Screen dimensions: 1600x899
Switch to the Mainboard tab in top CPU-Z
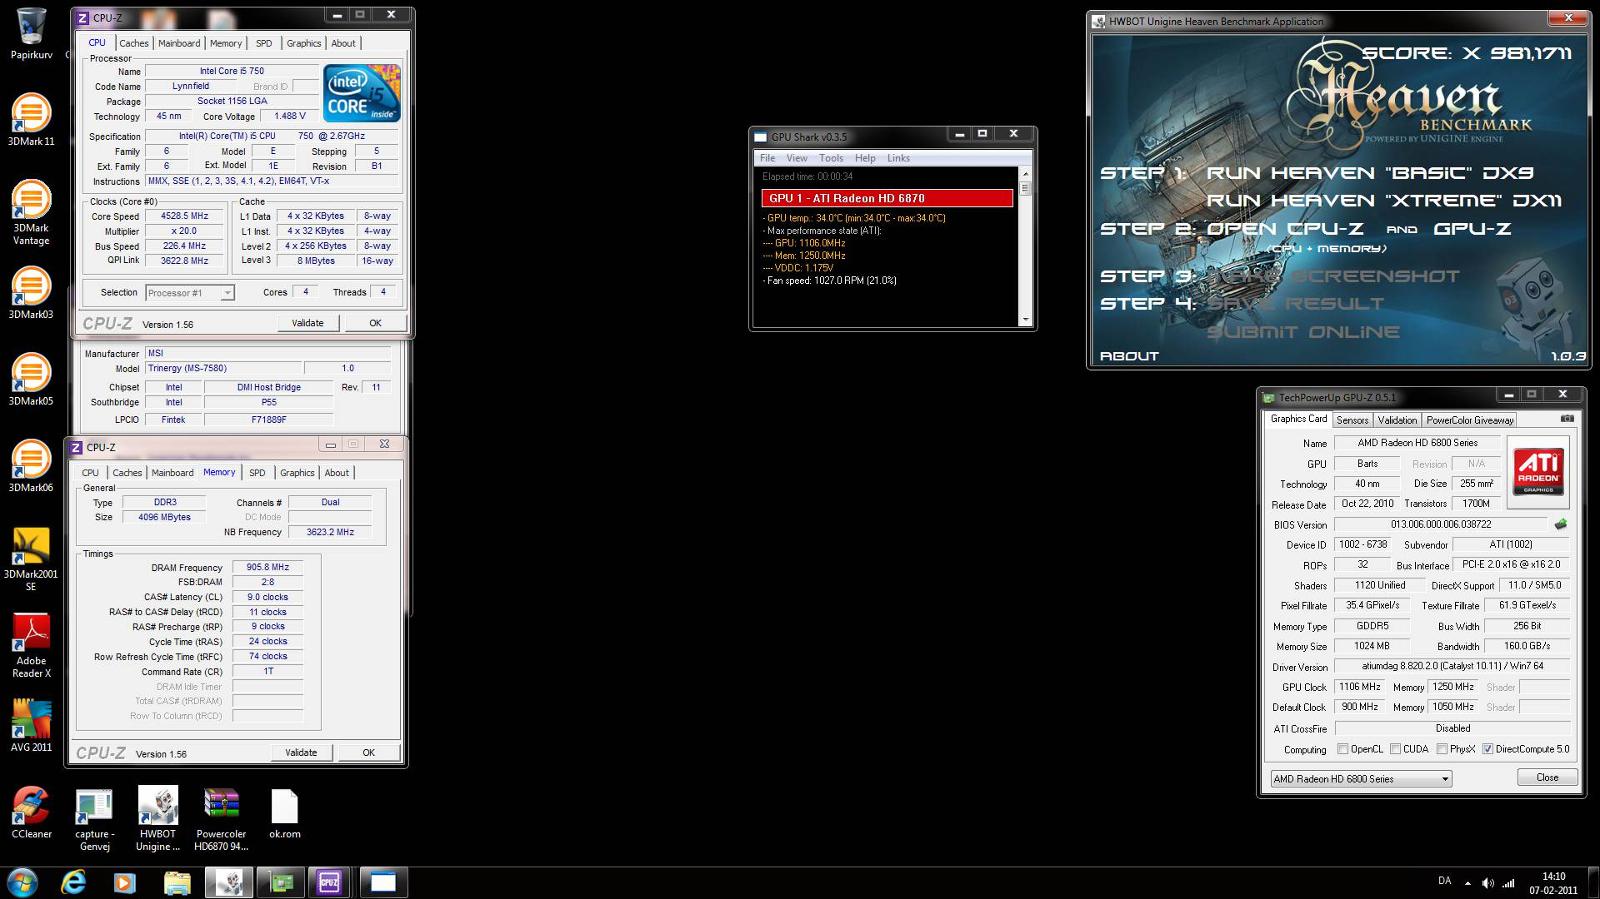[179, 43]
